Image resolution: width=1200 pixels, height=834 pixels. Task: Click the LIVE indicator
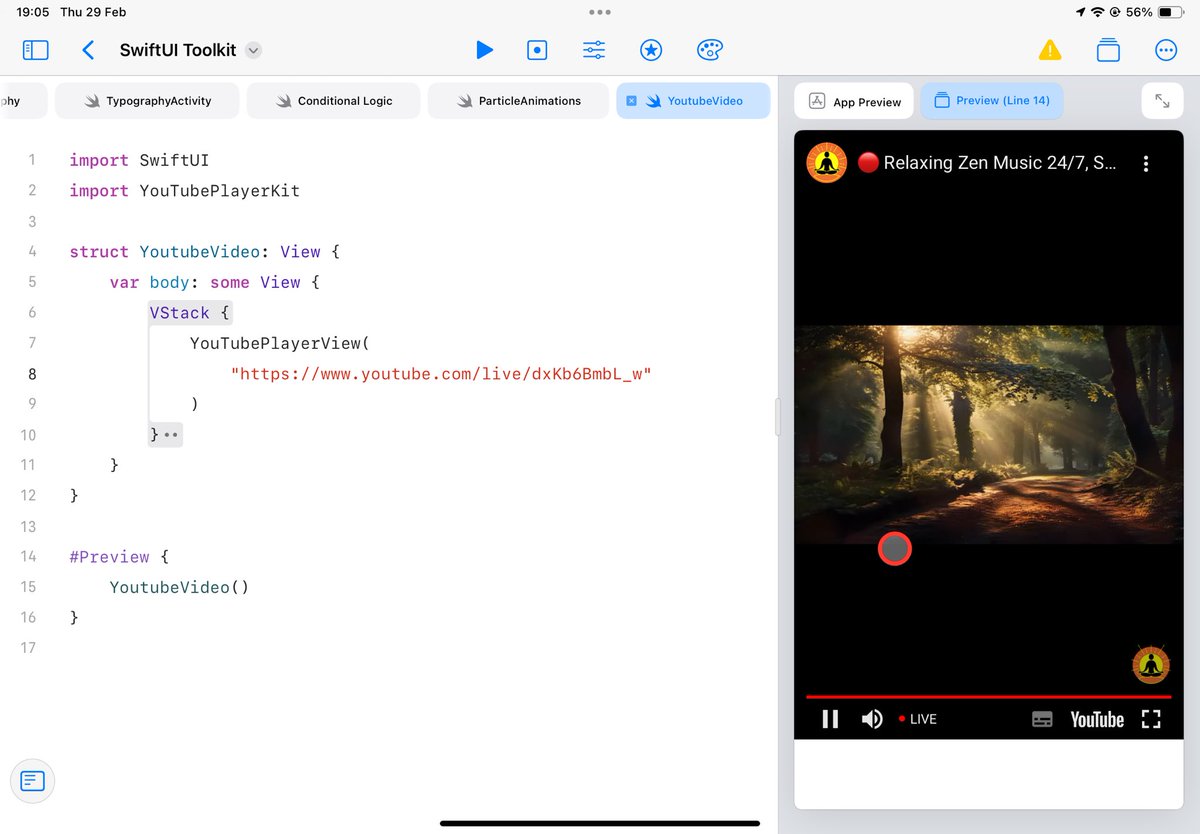(917, 719)
